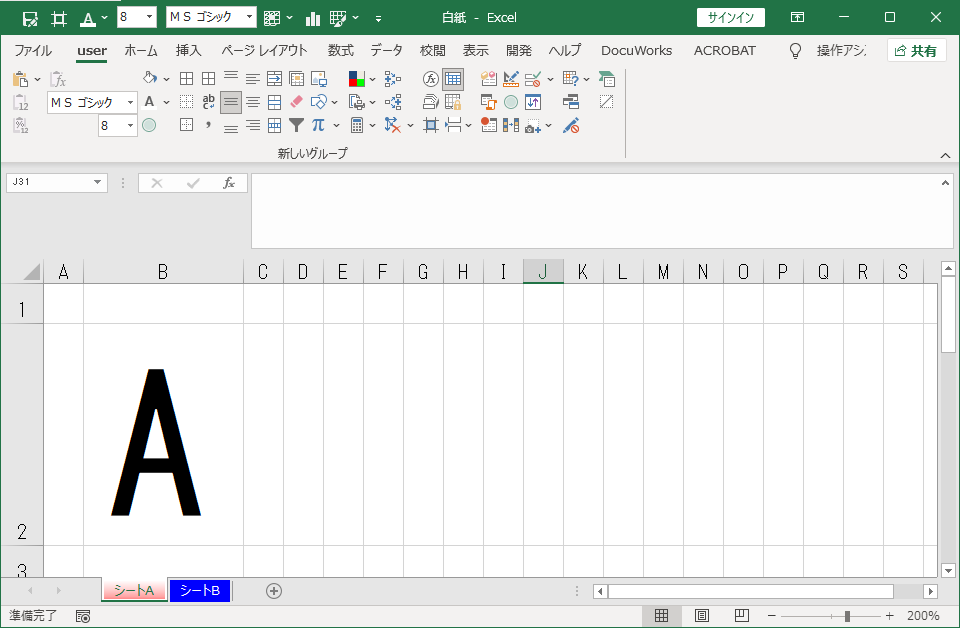Apply the font color A in ribbon
Image resolution: width=960 pixels, height=628 pixels.
click(x=149, y=102)
